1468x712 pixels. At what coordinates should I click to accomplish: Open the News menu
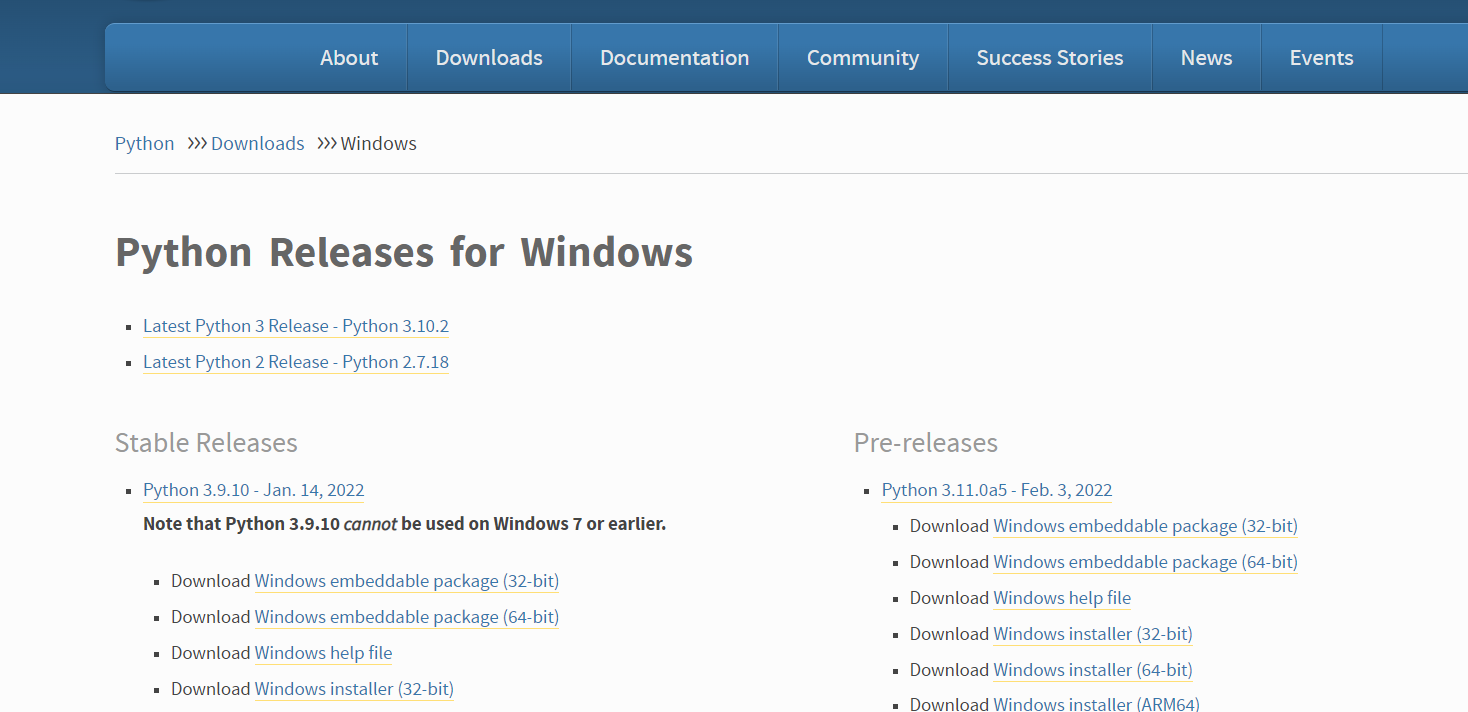coord(1206,58)
